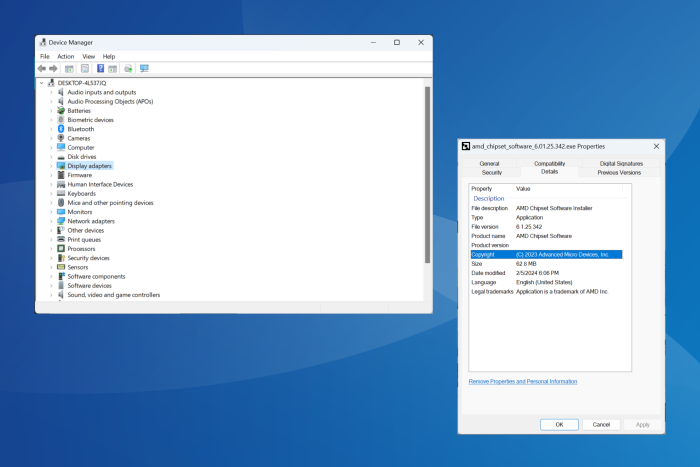The image size is (700, 467).
Task: Click the Batteries category icon
Action: tap(61, 111)
